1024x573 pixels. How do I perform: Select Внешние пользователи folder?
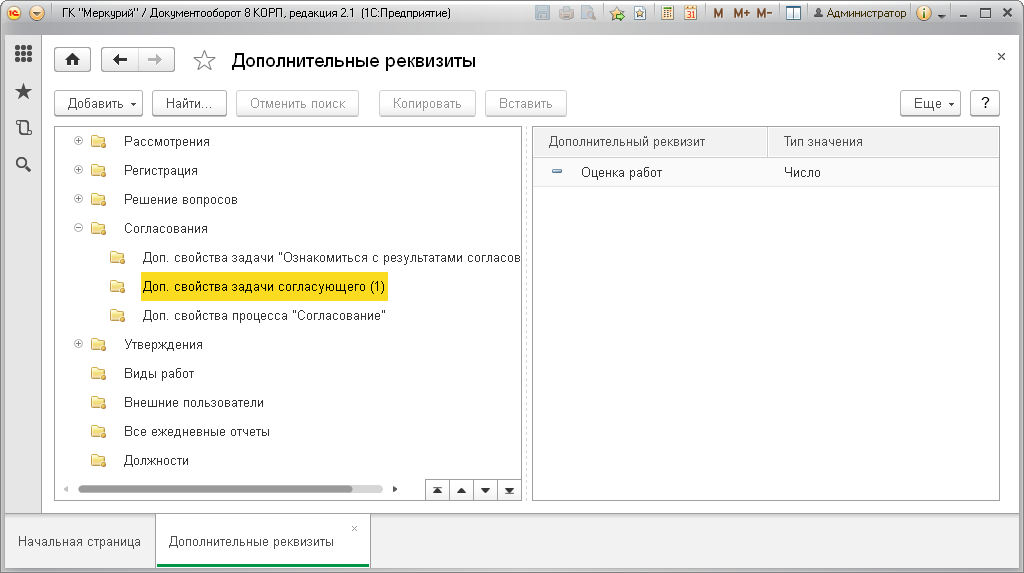click(x=194, y=402)
